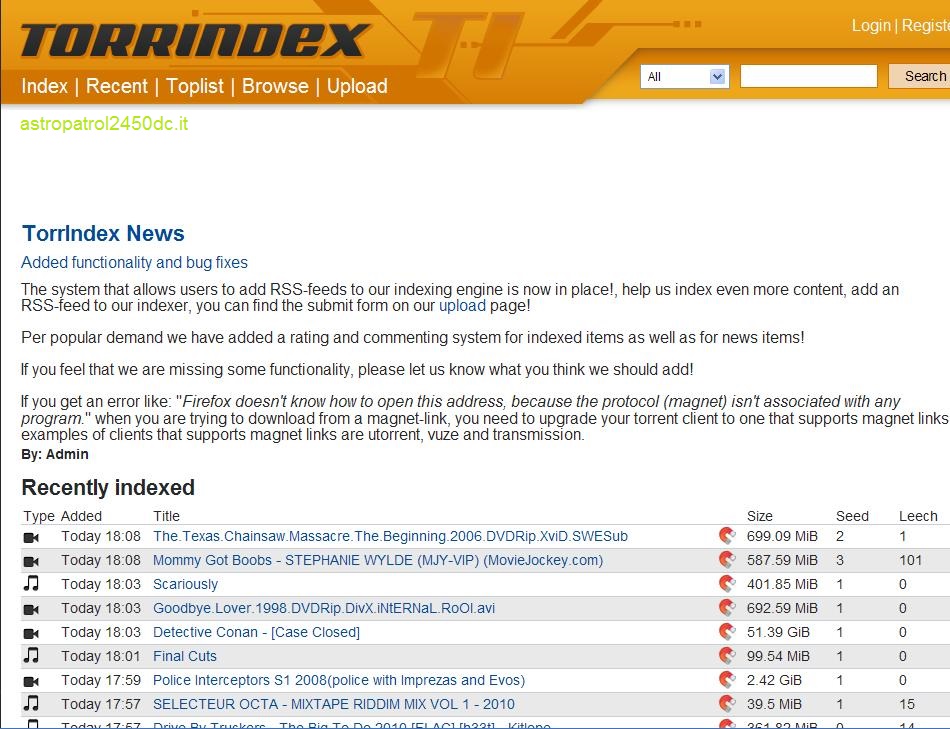
Task: Click the Seed column header
Action: pyautogui.click(x=852, y=516)
